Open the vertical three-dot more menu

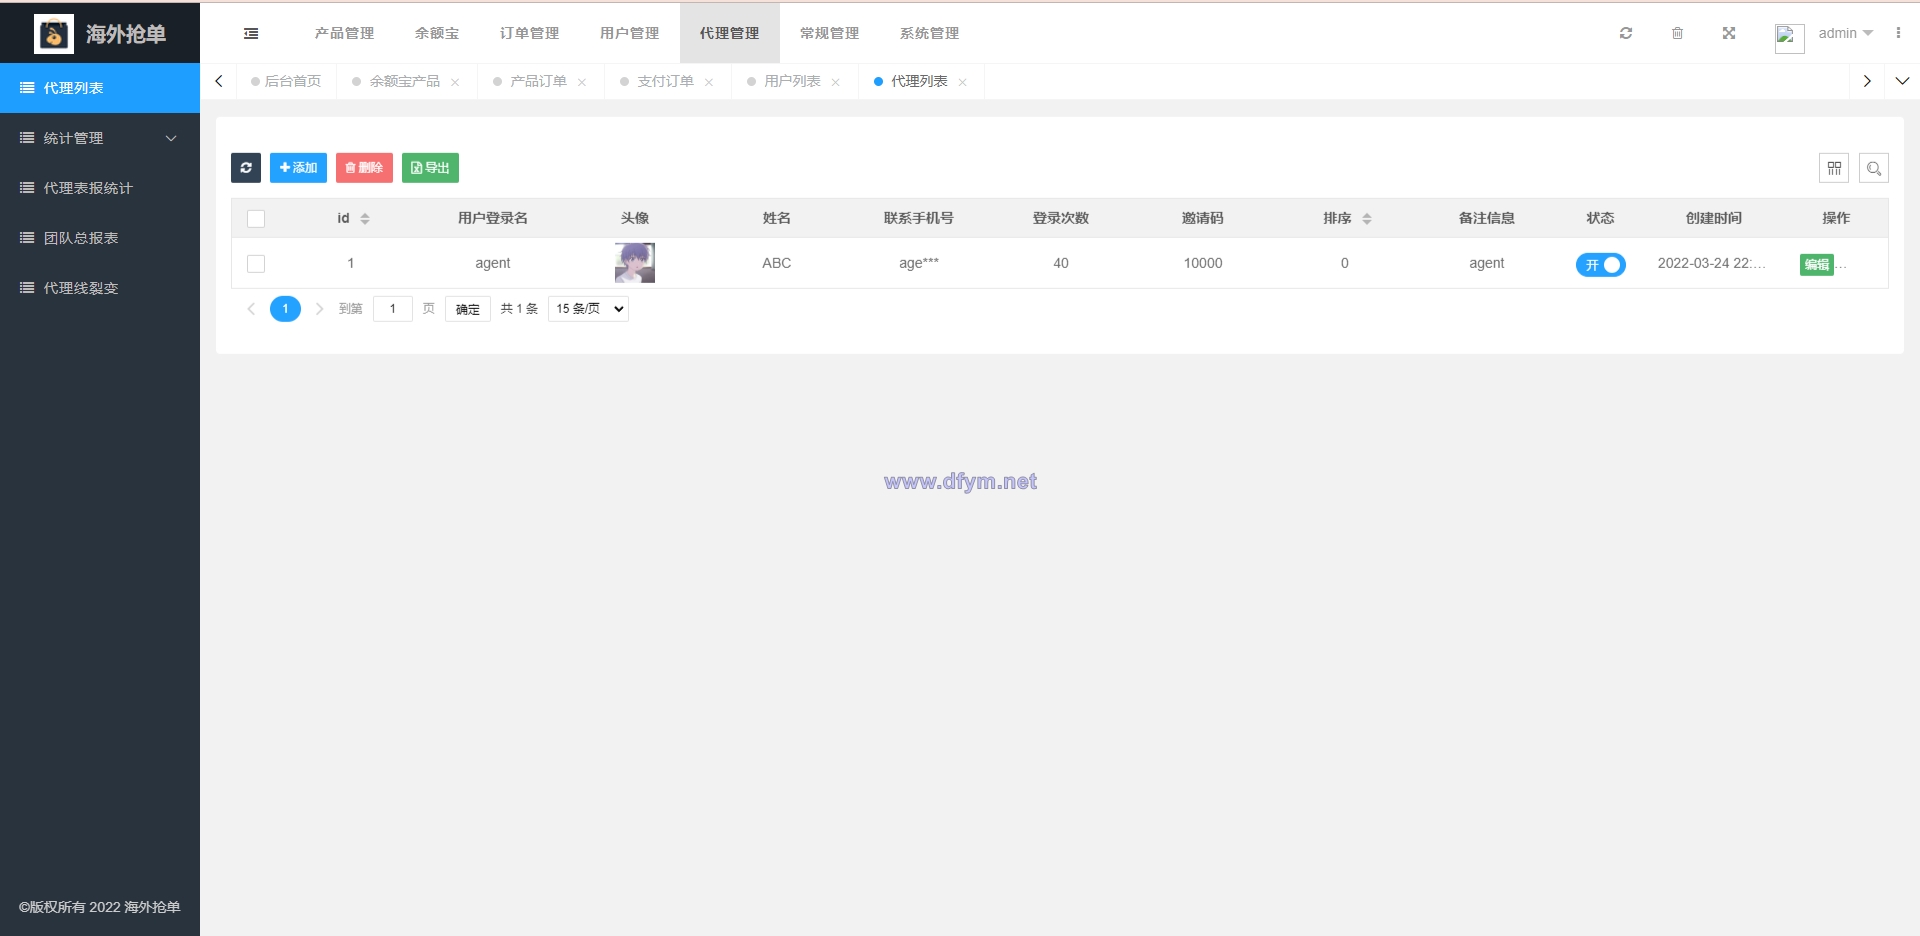point(1898,33)
